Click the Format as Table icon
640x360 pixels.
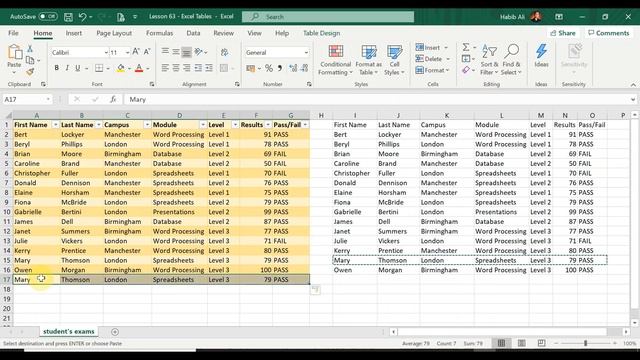[369, 52]
